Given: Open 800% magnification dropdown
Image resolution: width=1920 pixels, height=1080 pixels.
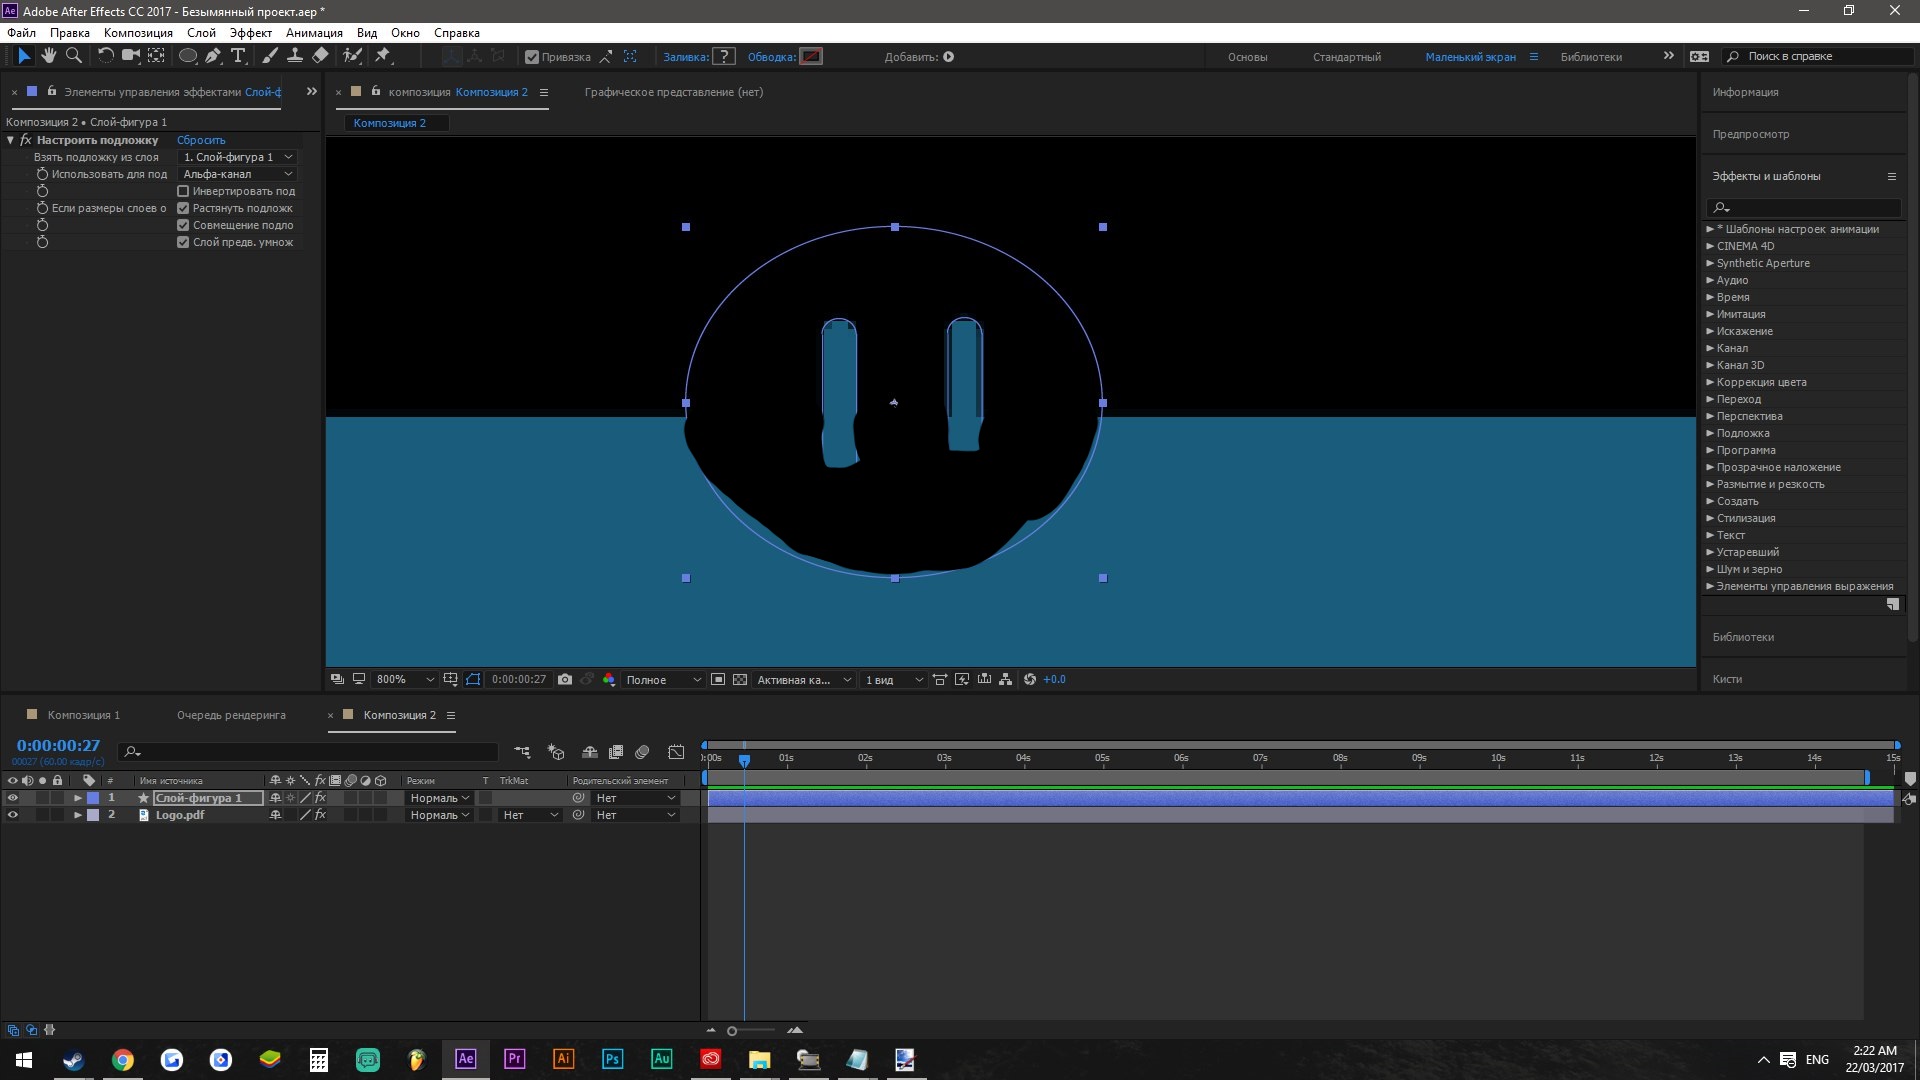Looking at the screenshot, I should click(405, 680).
